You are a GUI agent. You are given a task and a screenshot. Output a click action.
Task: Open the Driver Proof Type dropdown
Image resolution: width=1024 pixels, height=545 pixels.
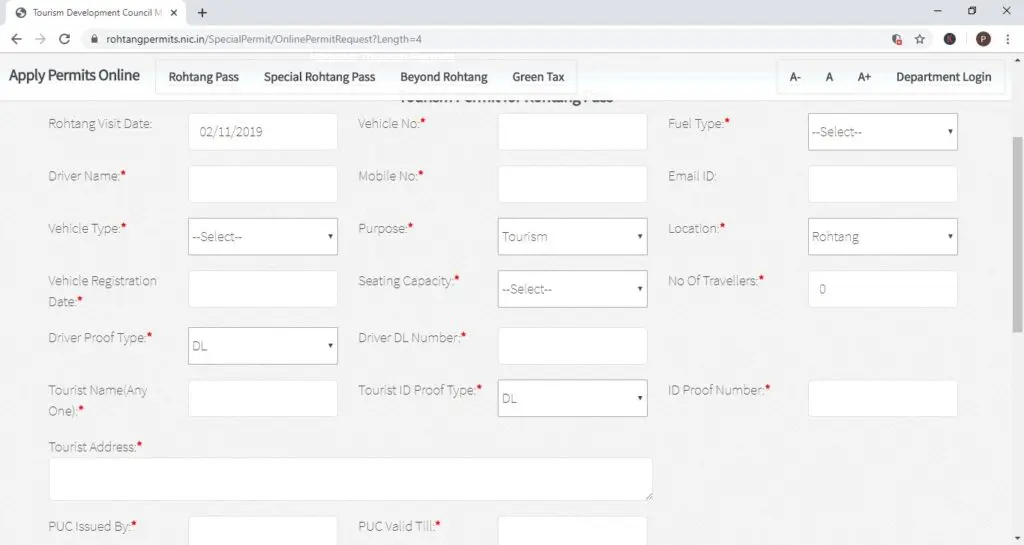click(263, 346)
